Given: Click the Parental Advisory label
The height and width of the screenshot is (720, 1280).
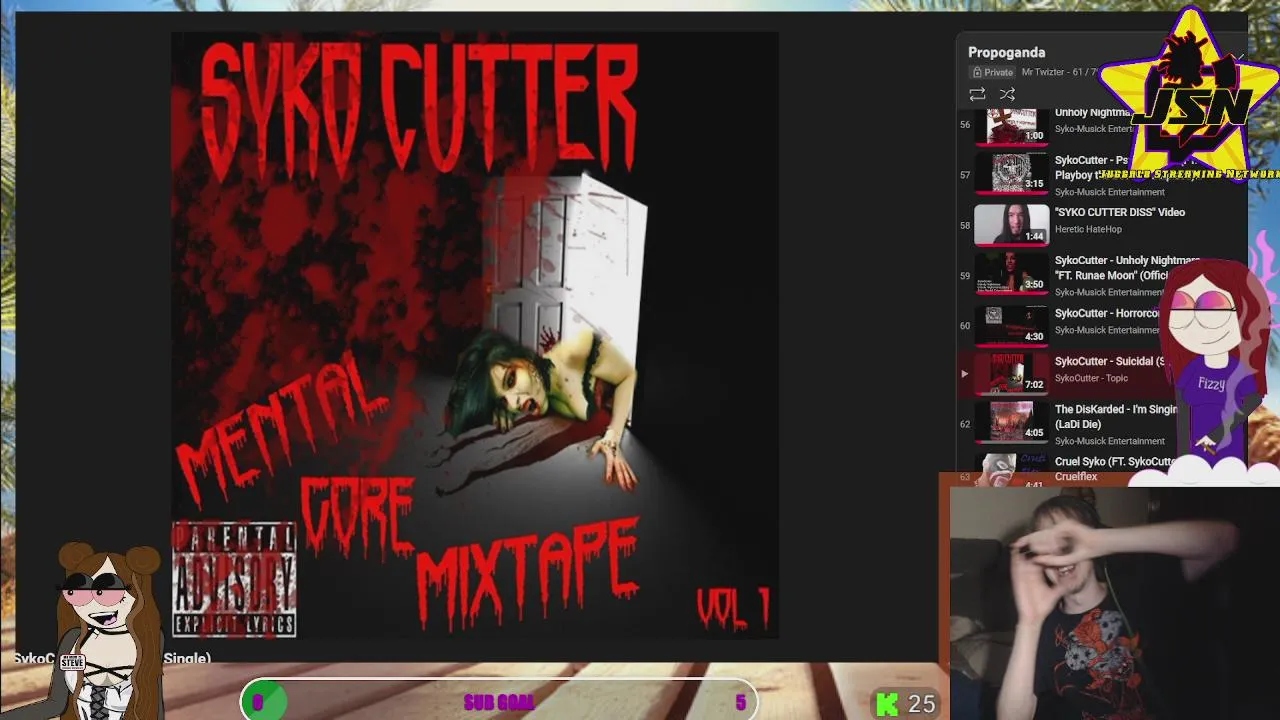Looking at the screenshot, I should (x=235, y=580).
